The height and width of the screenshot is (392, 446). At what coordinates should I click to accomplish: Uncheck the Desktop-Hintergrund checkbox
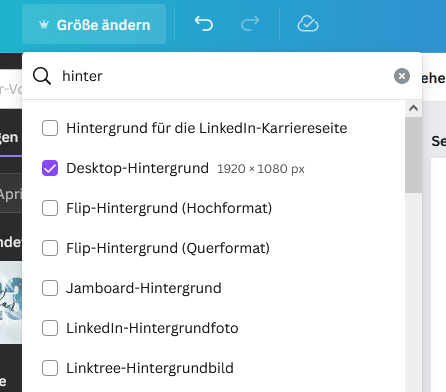click(50, 168)
